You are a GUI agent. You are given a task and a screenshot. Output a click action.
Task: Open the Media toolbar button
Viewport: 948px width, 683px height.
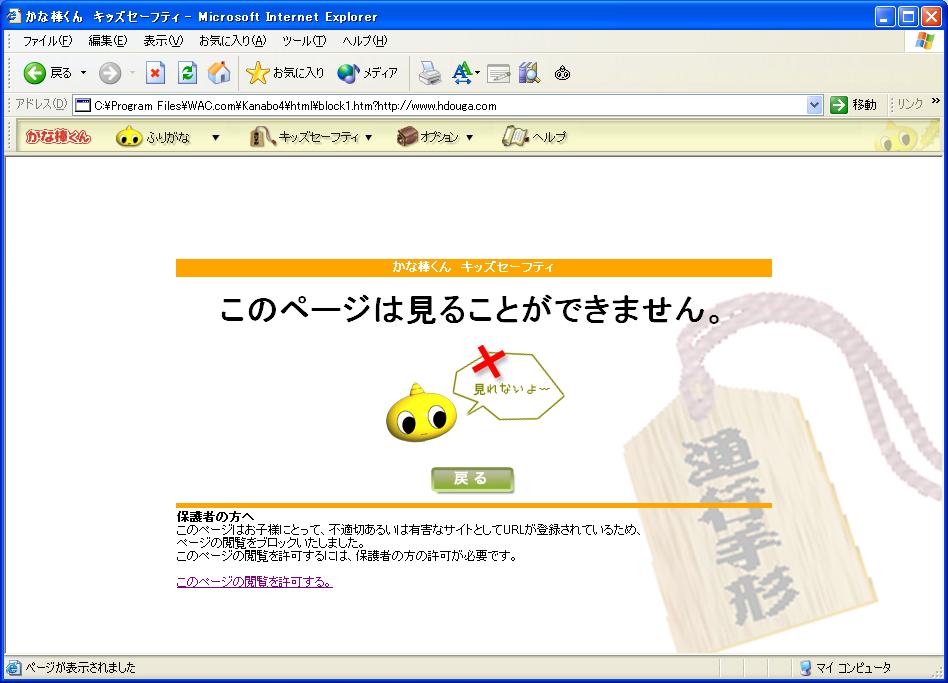[x=368, y=73]
